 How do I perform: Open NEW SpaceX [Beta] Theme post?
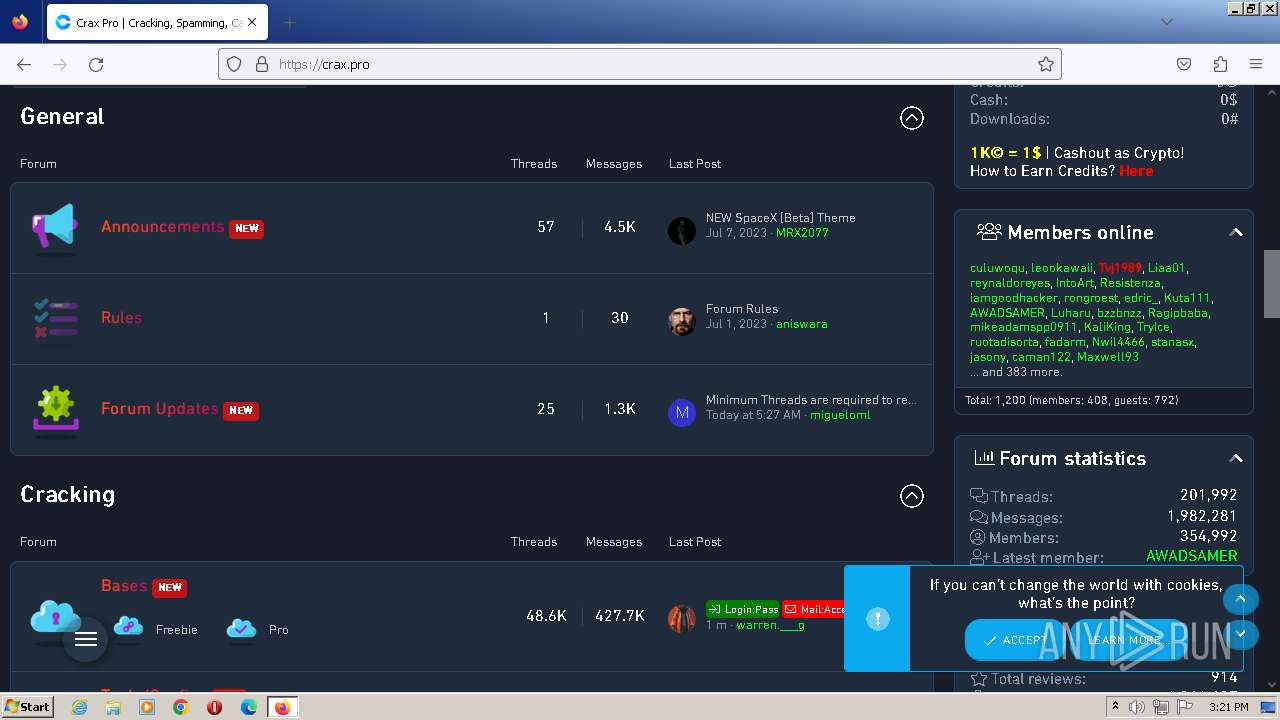780,218
